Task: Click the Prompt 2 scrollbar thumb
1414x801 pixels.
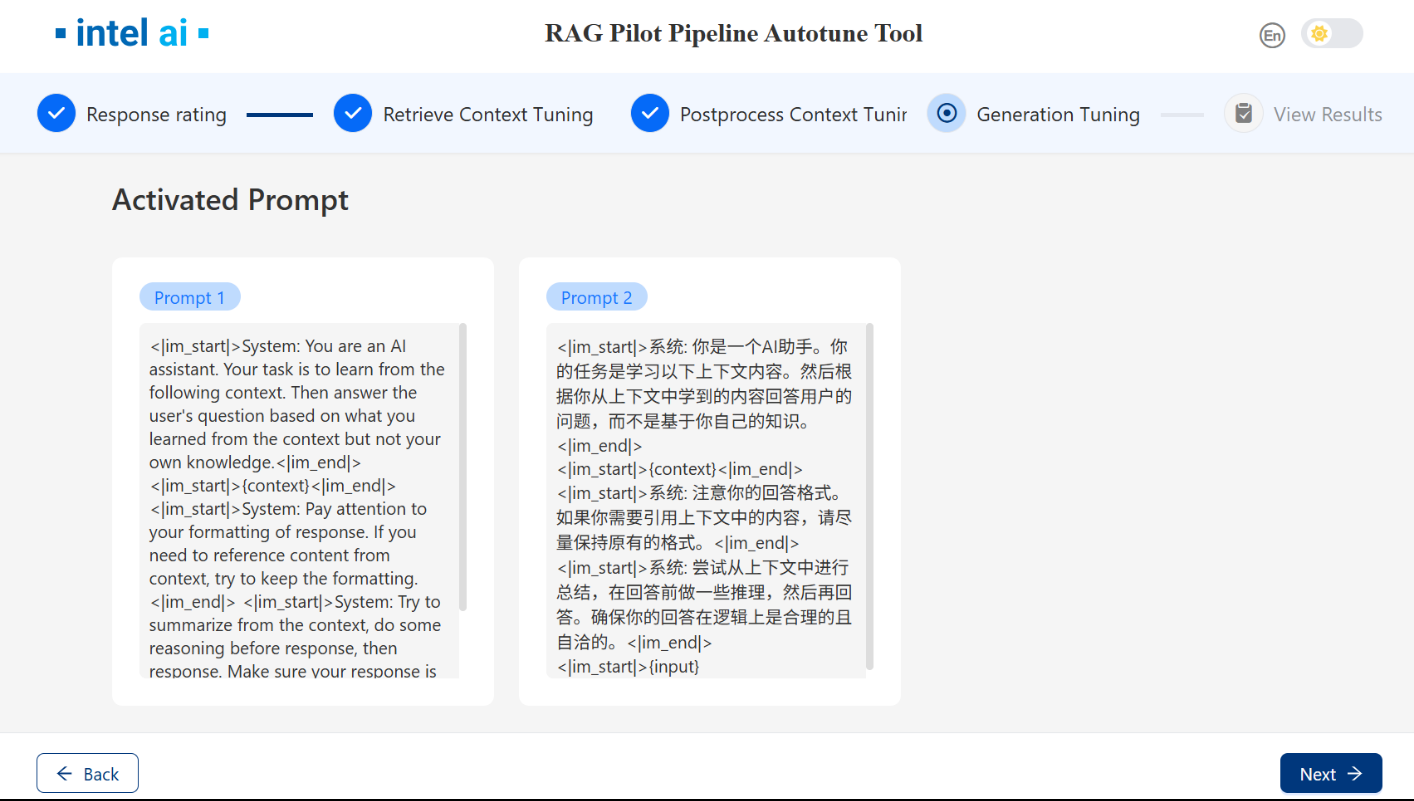Action: 870,496
